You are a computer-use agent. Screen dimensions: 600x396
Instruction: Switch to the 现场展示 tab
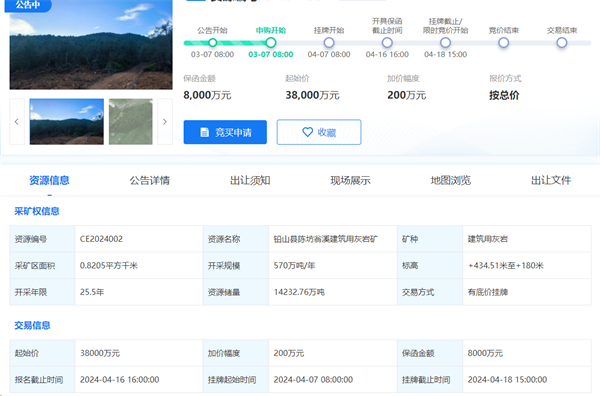pos(351,180)
